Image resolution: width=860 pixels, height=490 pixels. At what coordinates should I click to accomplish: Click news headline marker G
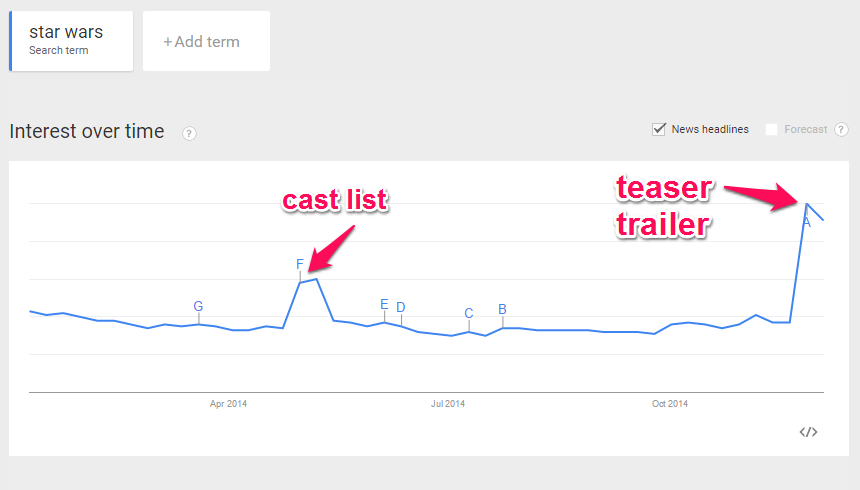point(198,306)
